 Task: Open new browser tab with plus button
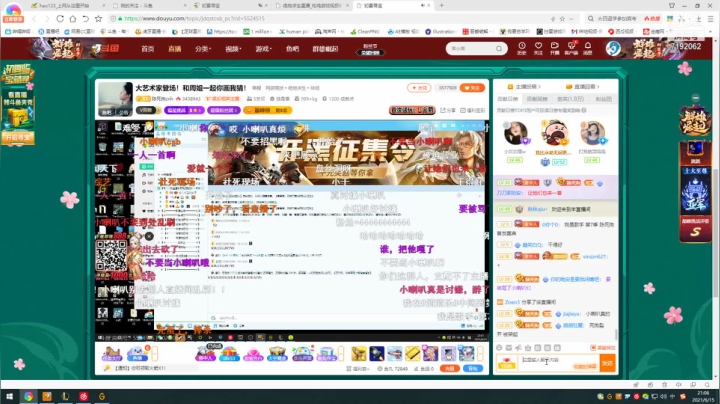click(442, 6)
